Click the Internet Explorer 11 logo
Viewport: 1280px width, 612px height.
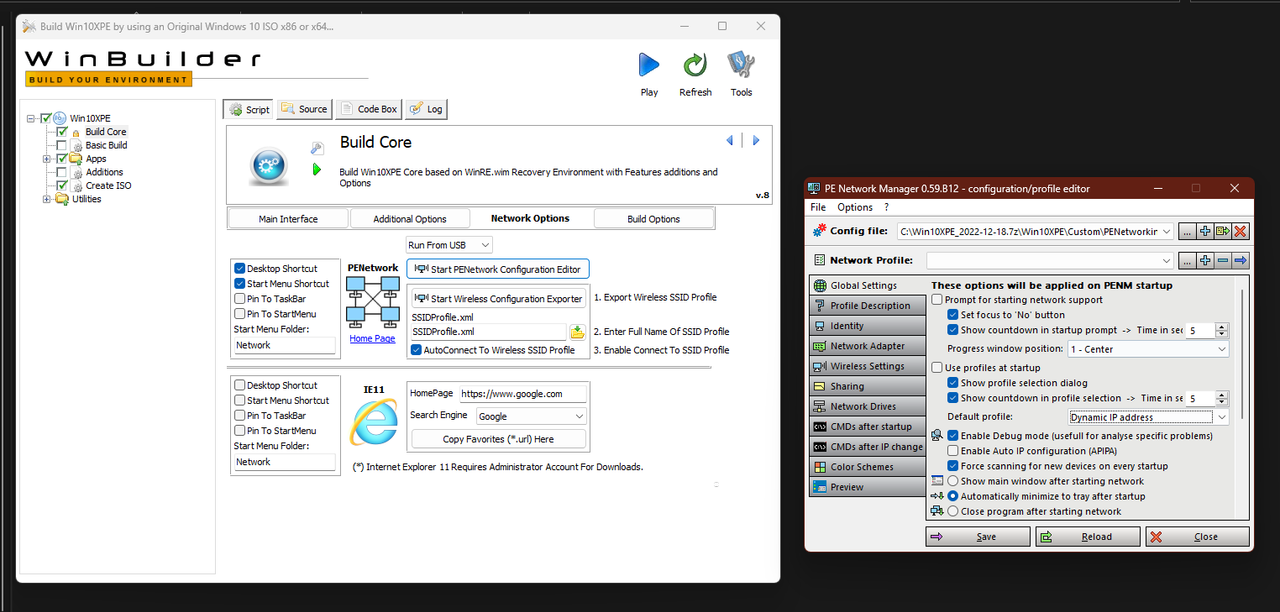[x=373, y=421]
